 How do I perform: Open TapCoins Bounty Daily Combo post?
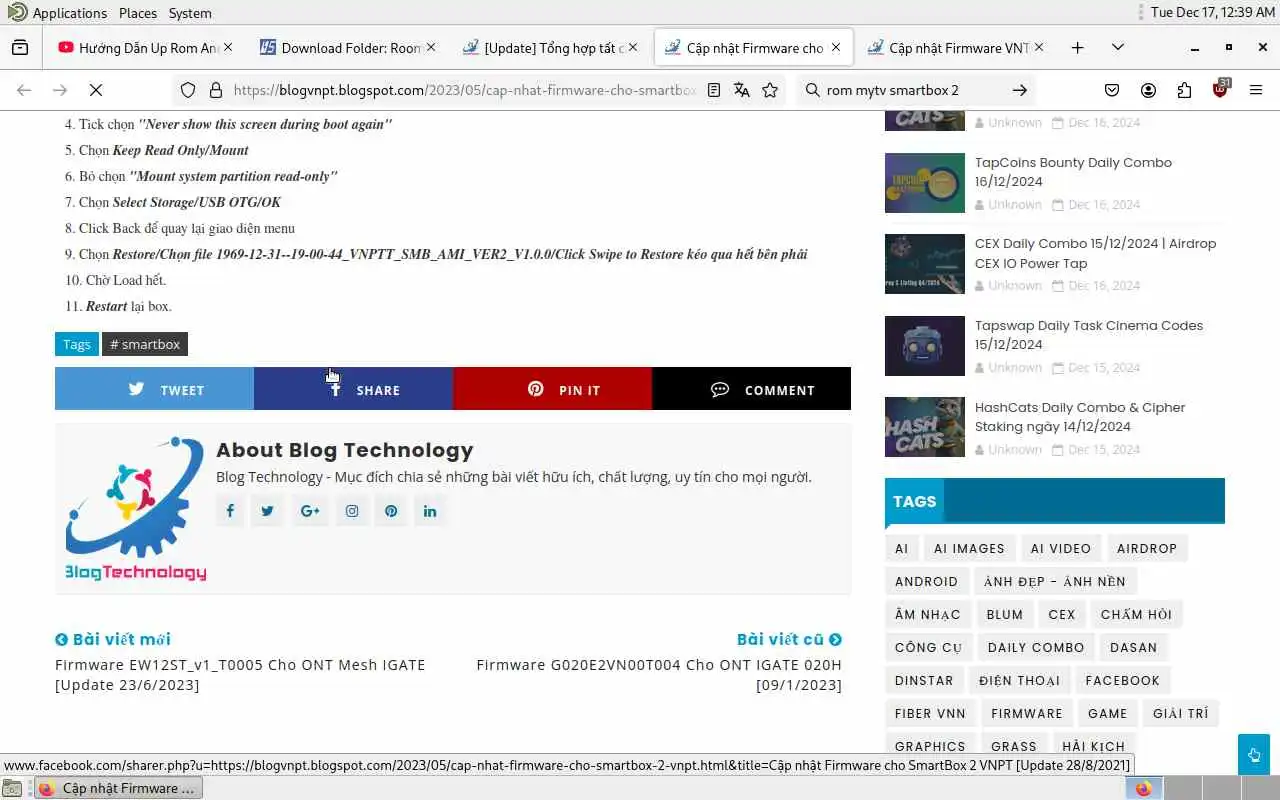point(1073,172)
